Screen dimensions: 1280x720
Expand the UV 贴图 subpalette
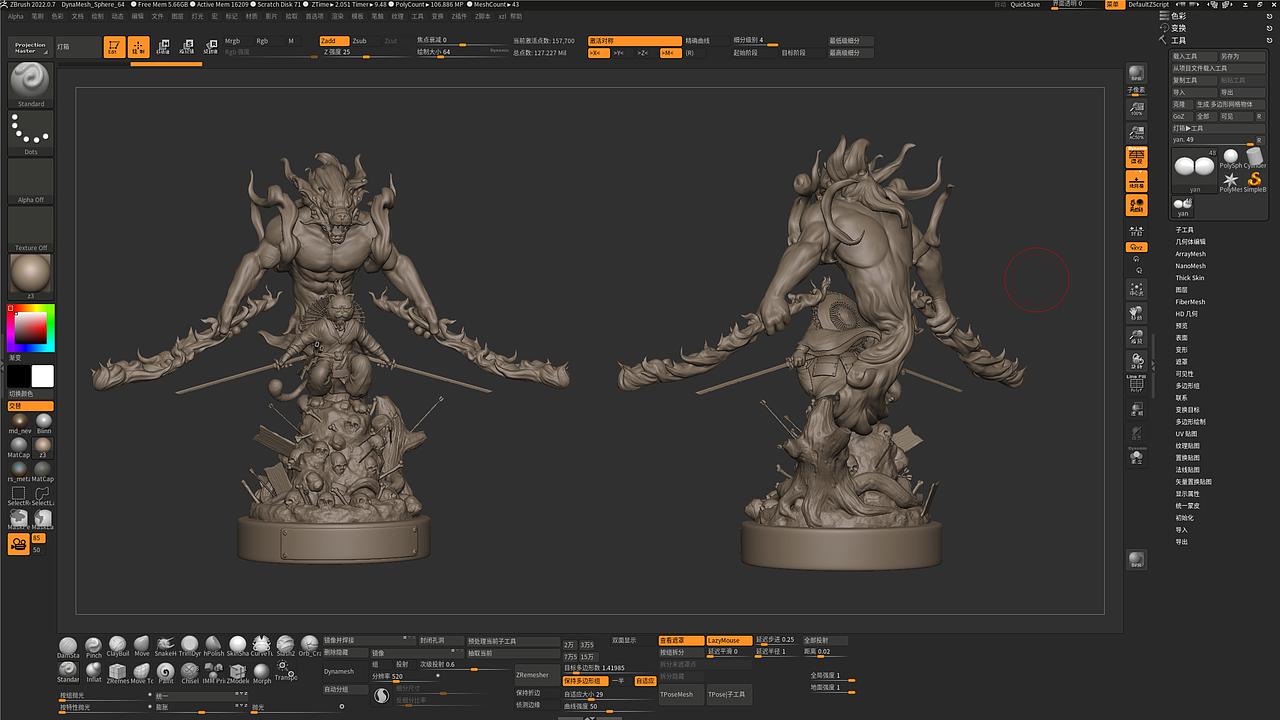tap(1187, 434)
